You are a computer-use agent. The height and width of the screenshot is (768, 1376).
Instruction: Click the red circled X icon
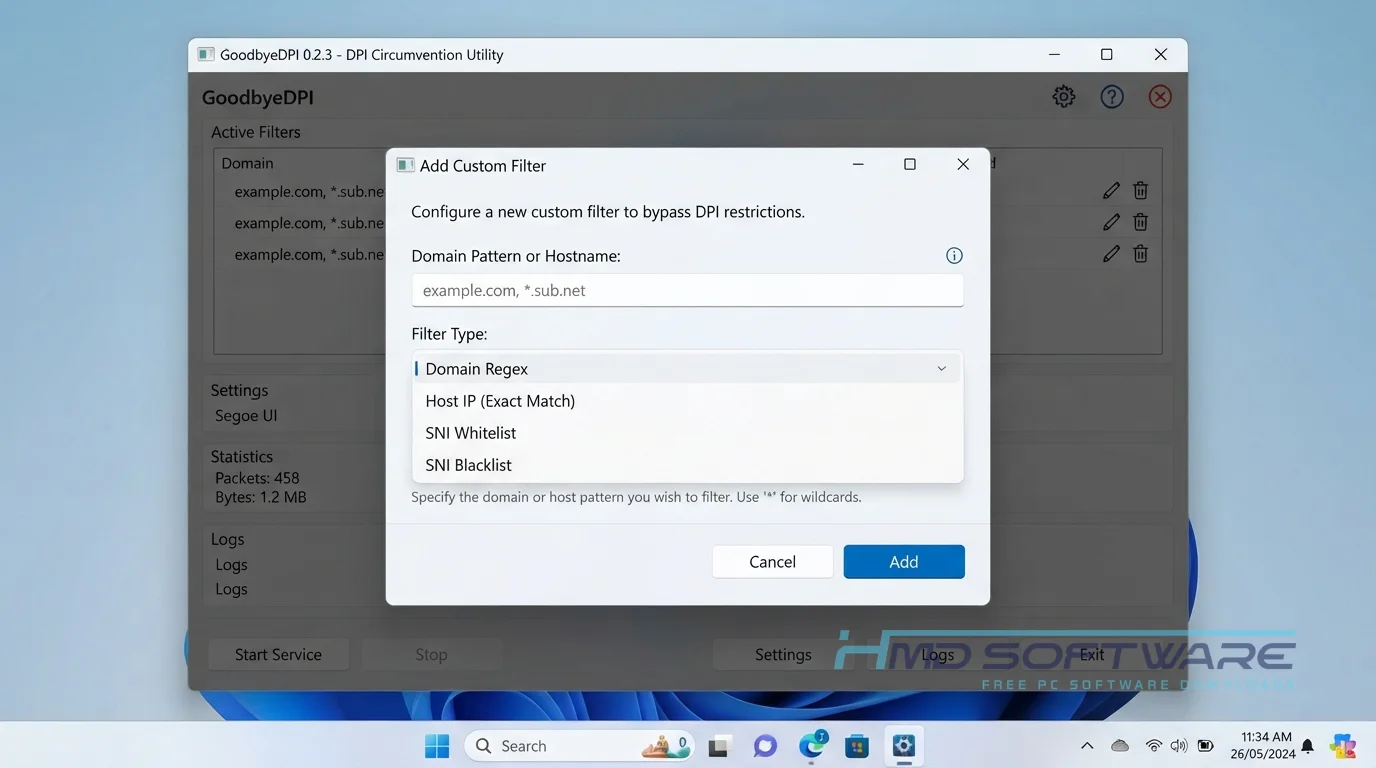click(1160, 97)
